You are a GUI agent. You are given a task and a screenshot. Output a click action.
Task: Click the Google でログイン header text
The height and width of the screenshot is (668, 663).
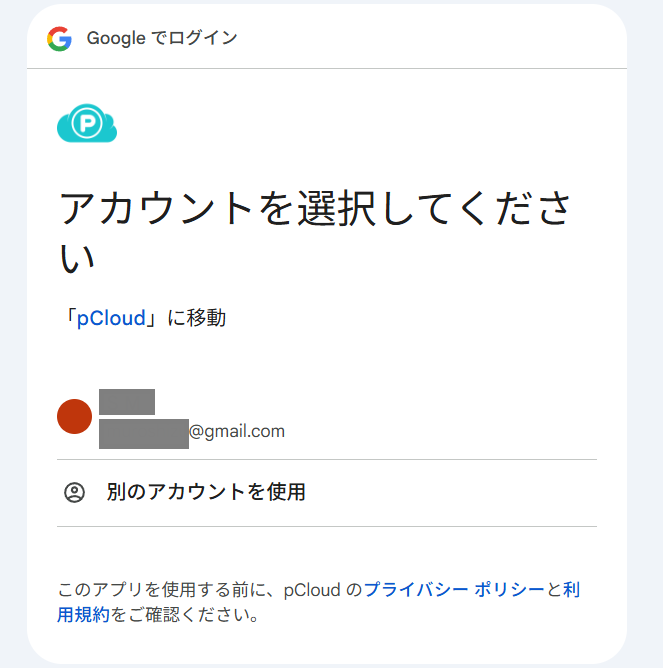click(162, 39)
